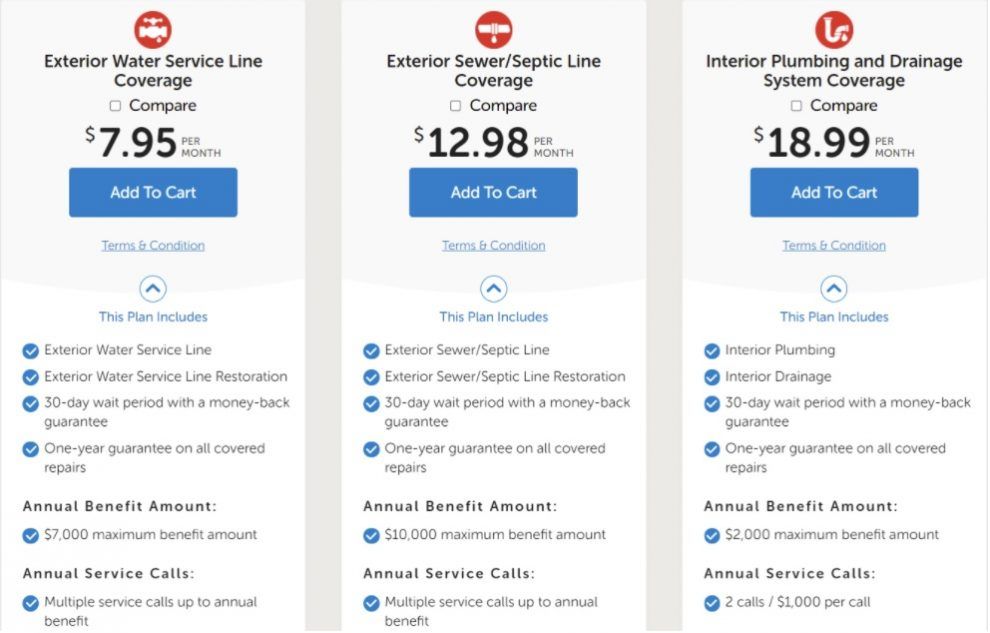This screenshot has height=633, width=990.
Task: Collapse This Plan Includes on the water service card
Action: coord(153,290)
